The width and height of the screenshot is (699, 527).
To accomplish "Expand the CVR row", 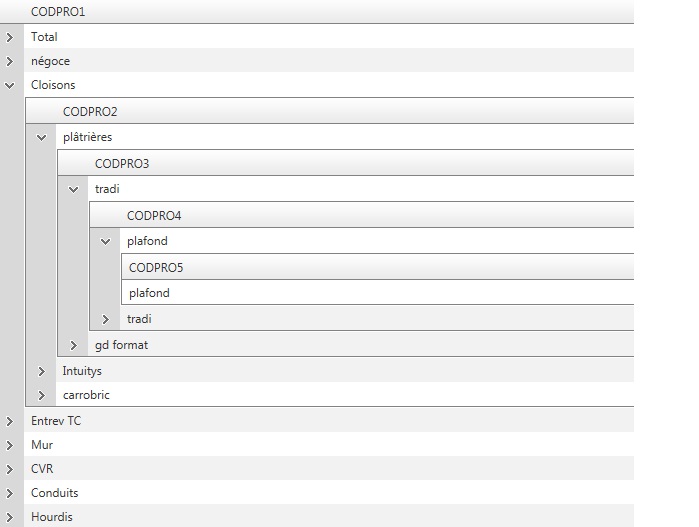I will (10, 469).
